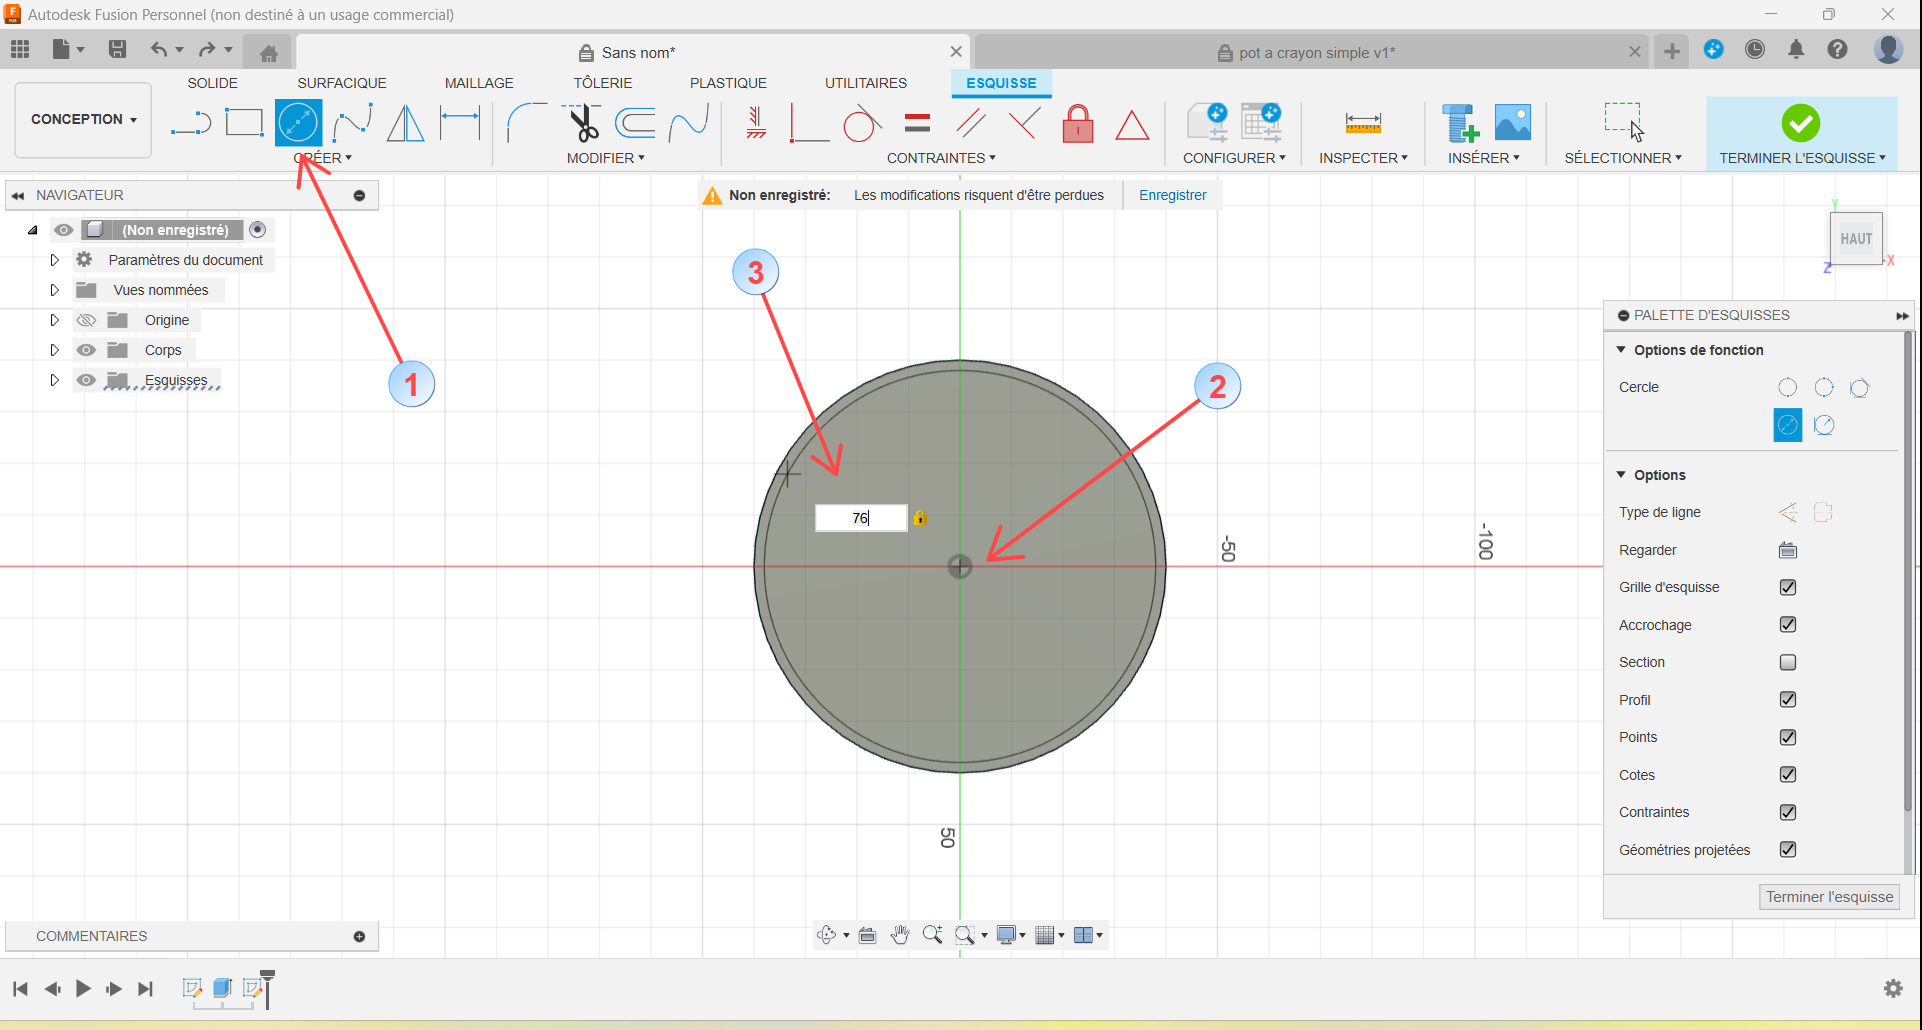Open the Pan hand tool
1922x1030 pixels.
900,935
